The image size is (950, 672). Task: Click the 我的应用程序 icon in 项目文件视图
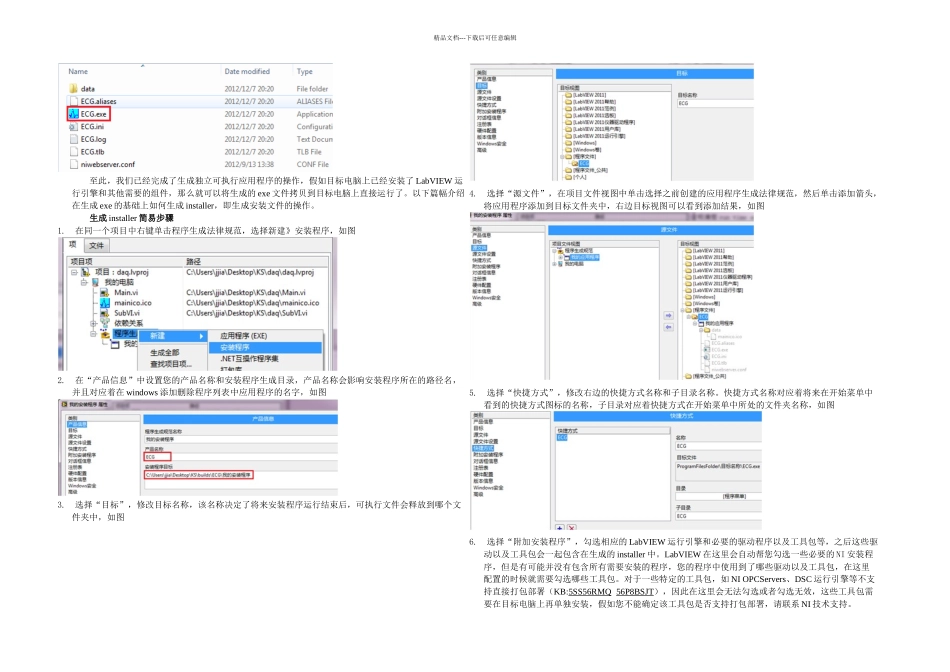coord(567,258)
